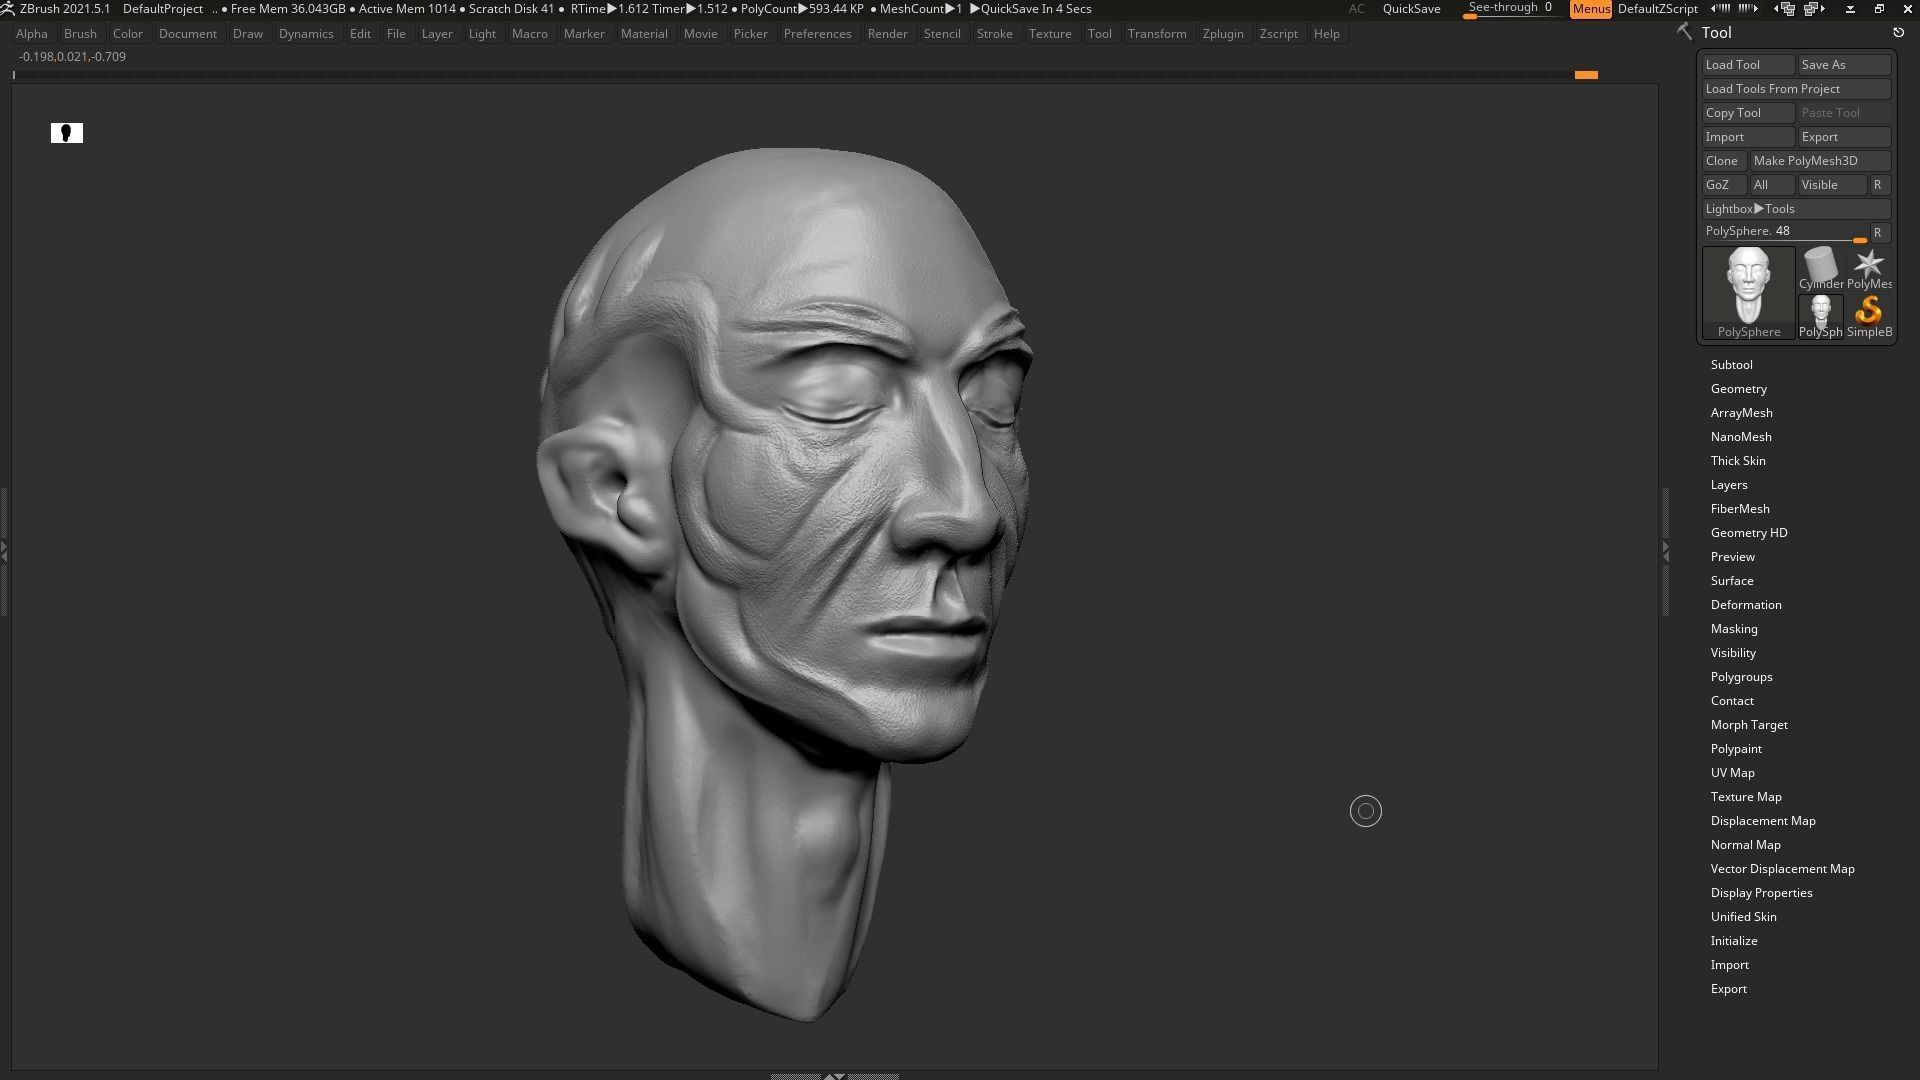Click the restore window icon in title bar

pyautogui.click(x=1879, y=9)
